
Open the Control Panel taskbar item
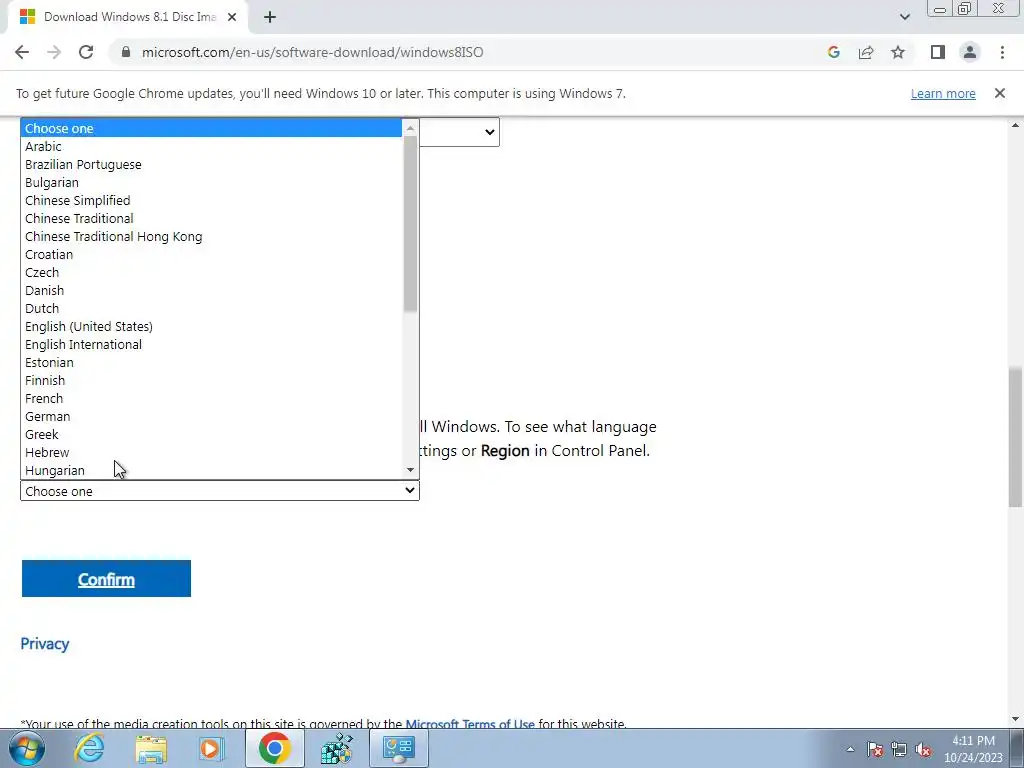click(399, 749)
